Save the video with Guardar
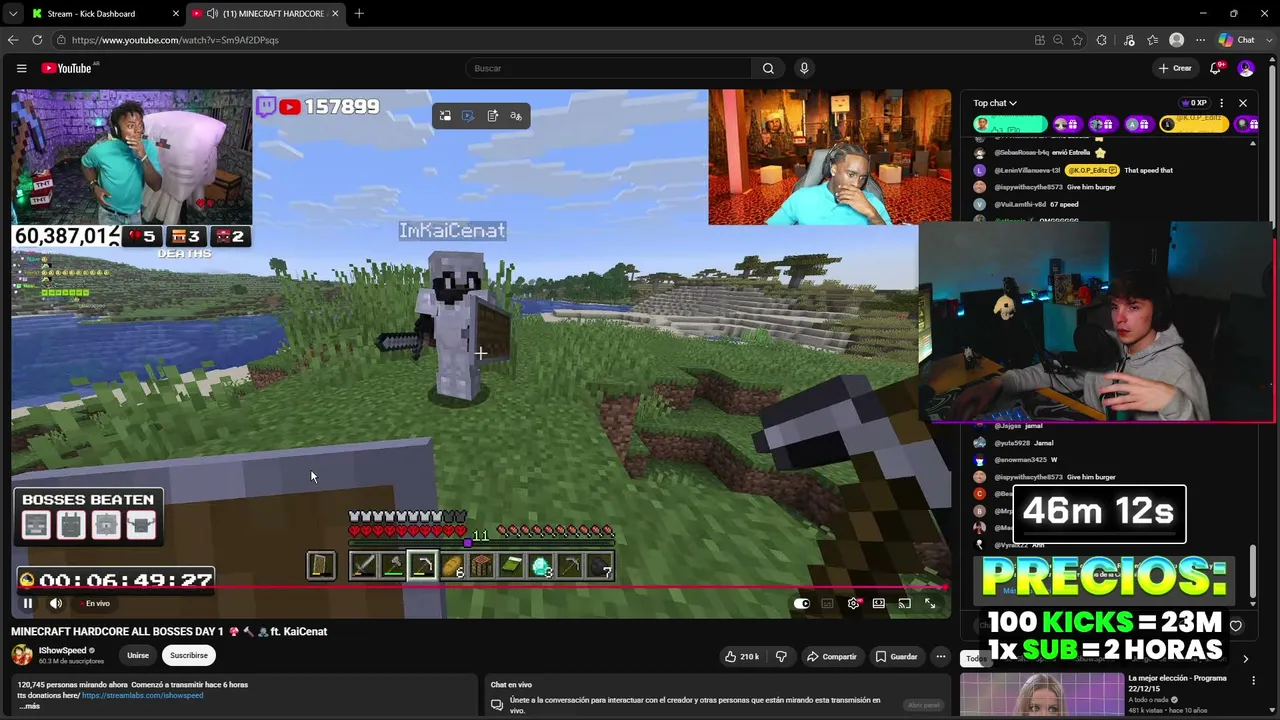 (896, 656)
